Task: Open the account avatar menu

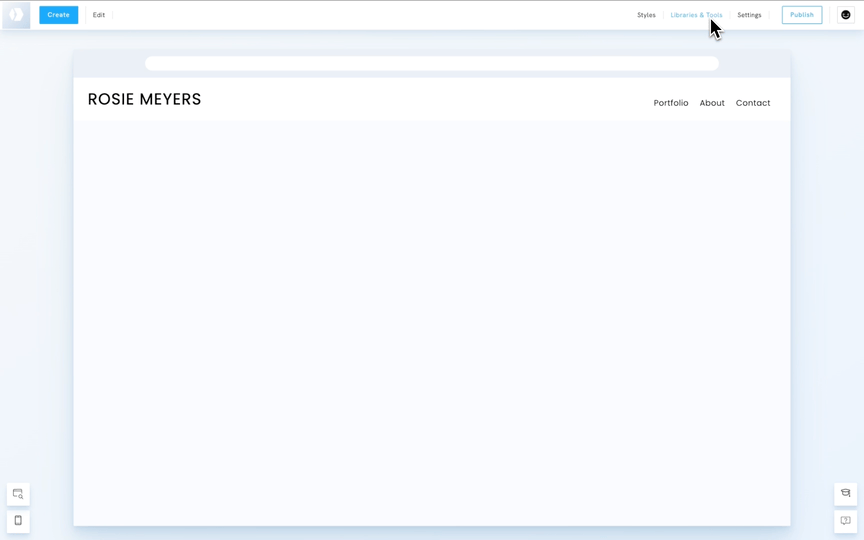Action: [846, 15]
